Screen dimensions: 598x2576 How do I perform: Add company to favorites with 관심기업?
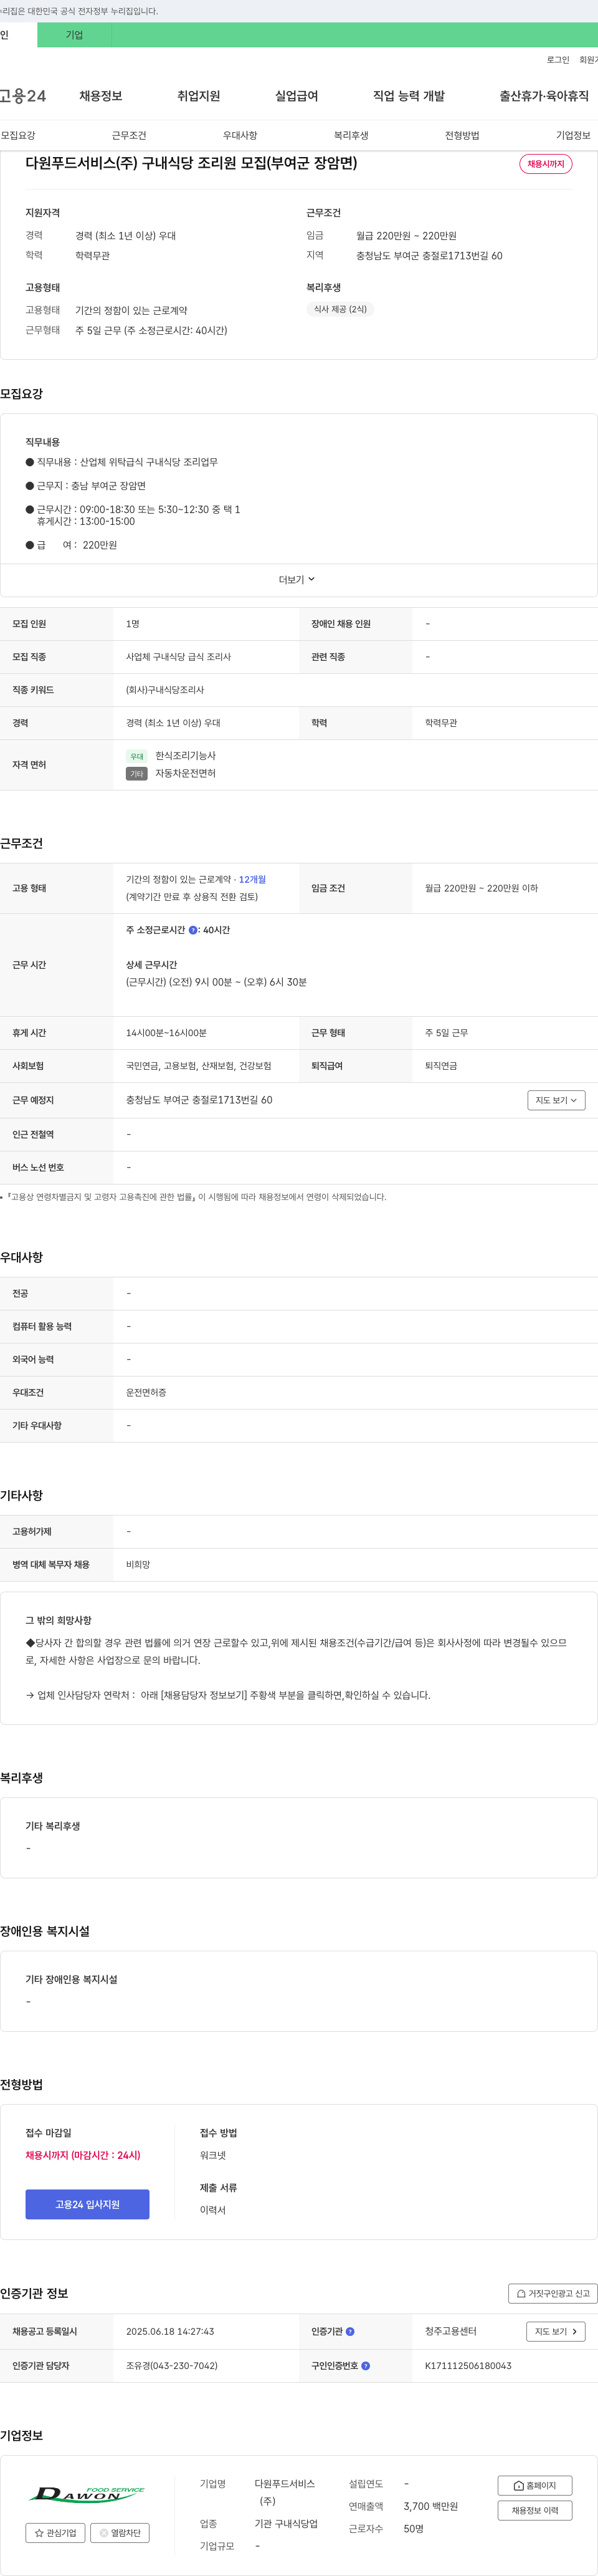(55, 2532)
